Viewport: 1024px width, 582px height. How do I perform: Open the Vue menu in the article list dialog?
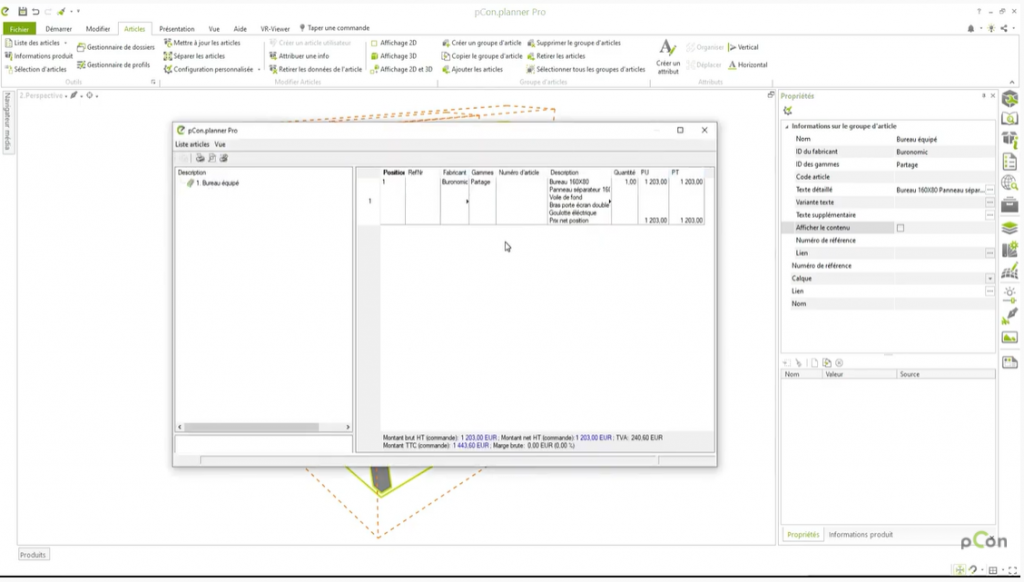(220, 144)
